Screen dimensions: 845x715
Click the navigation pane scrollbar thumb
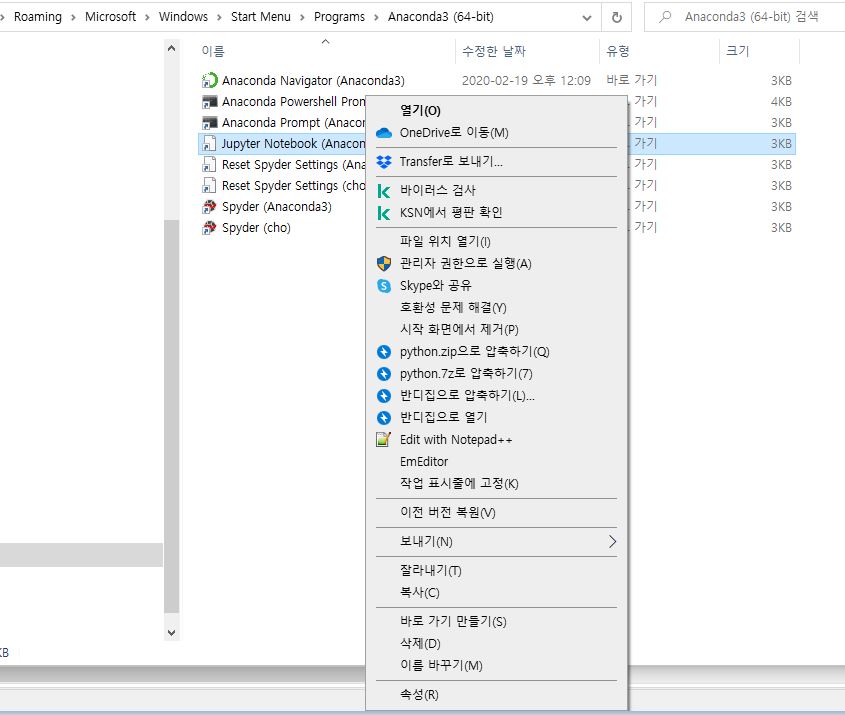[x=171, y=416]
